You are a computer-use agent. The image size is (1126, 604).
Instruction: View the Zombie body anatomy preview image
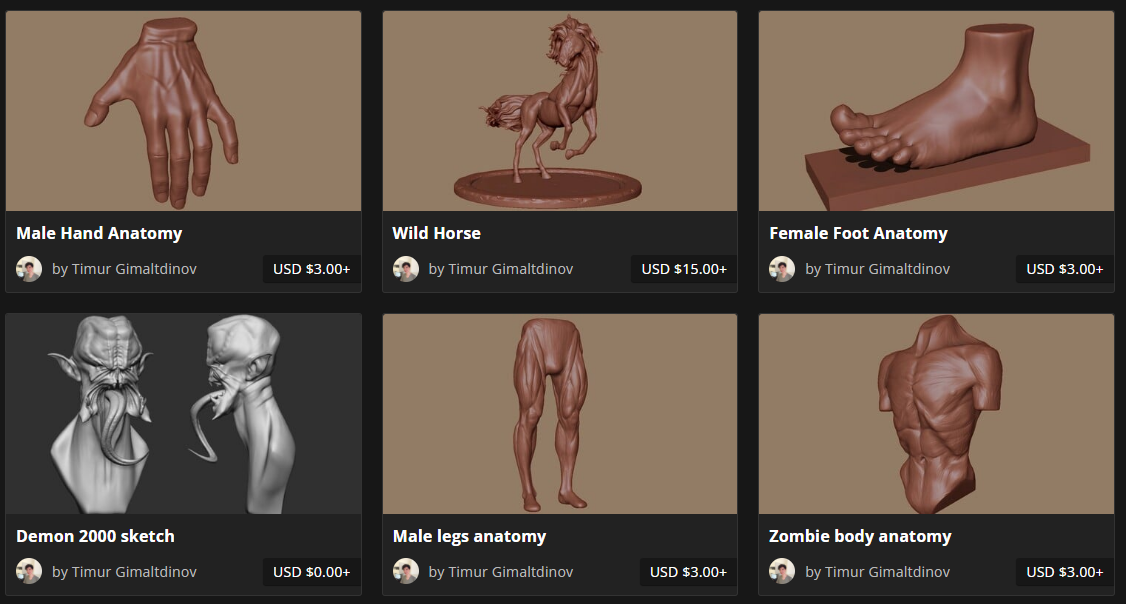point(936,414)
